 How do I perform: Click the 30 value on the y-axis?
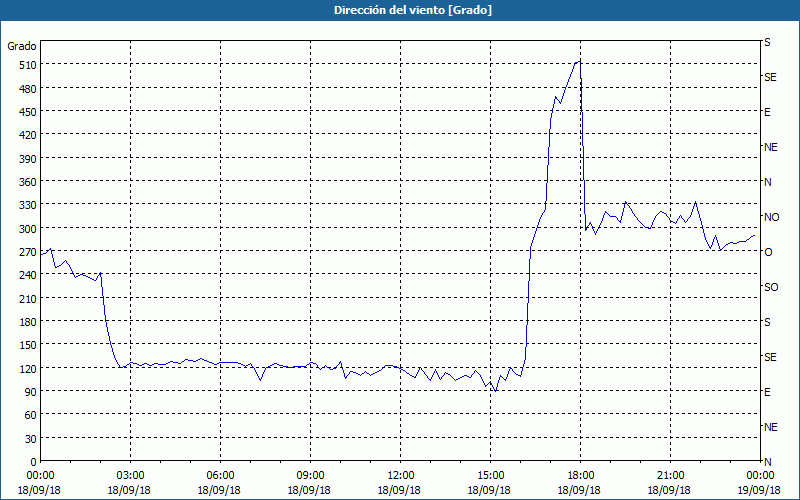tap(31, 439)
